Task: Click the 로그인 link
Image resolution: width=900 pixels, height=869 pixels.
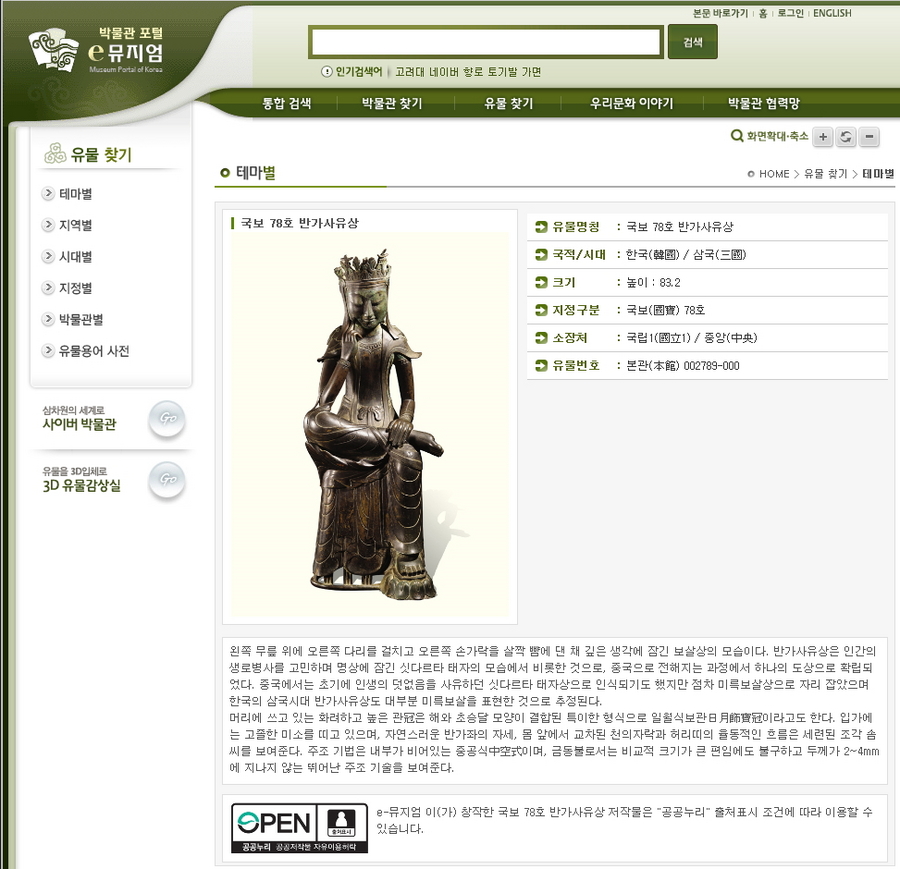Action: click(x=790, y=13)
